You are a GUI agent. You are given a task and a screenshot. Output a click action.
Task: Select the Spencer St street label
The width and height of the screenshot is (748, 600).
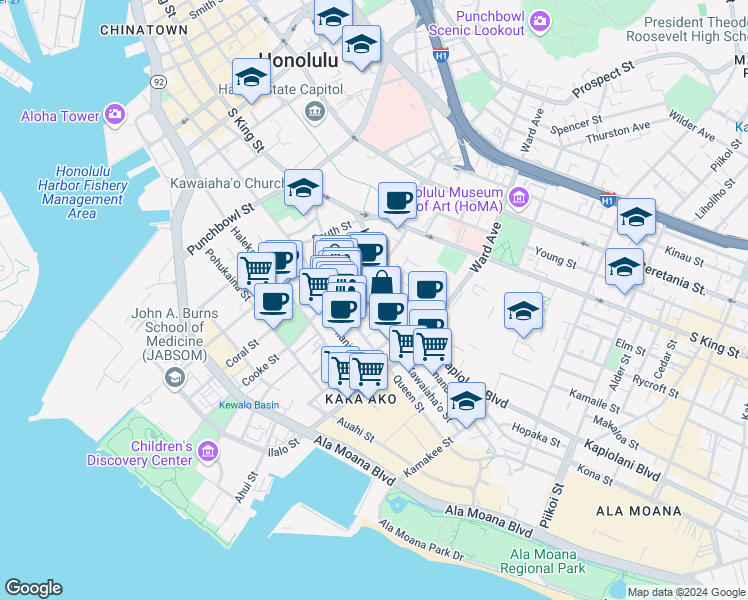pos(577,125)
